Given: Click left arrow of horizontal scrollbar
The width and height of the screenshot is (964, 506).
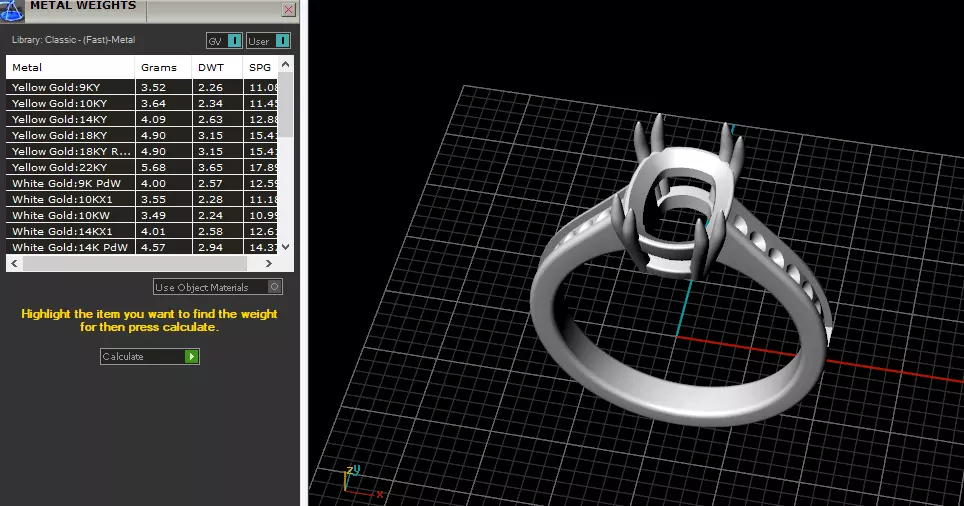Looking at the screenshot, I should [14, 263].
